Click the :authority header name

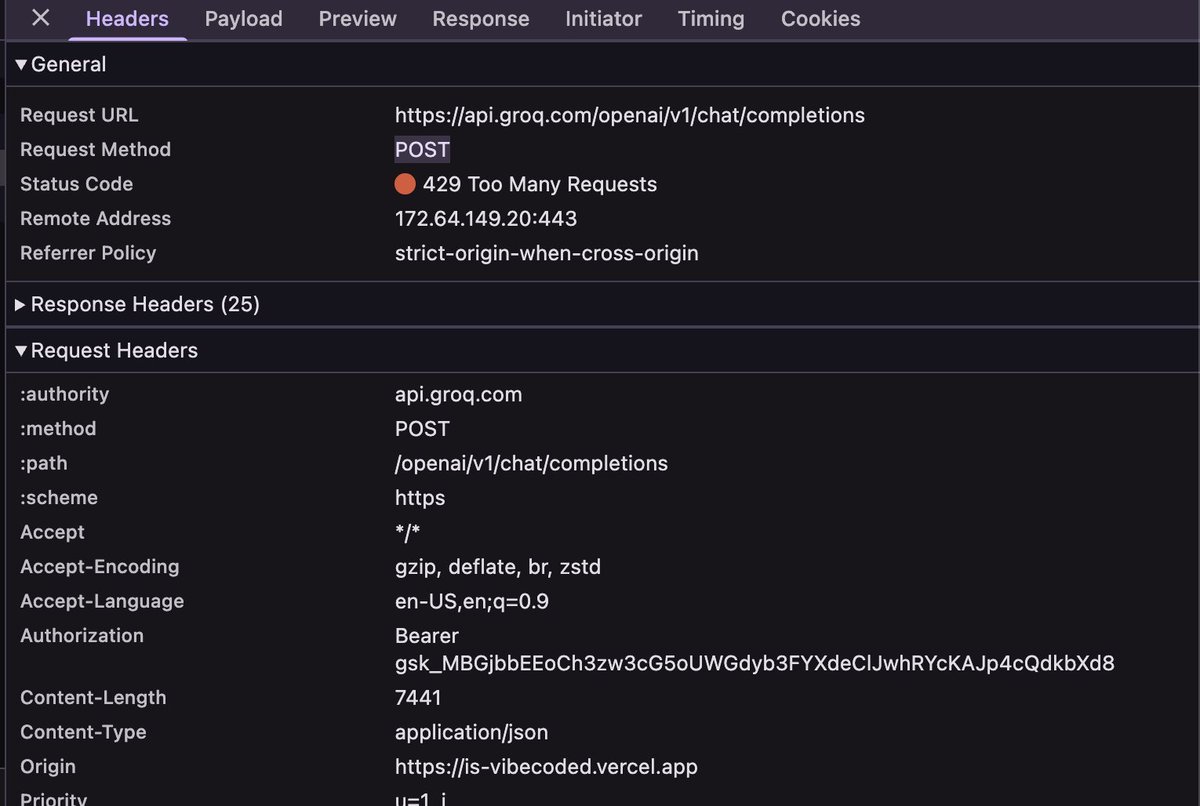[x=65, y=394]
